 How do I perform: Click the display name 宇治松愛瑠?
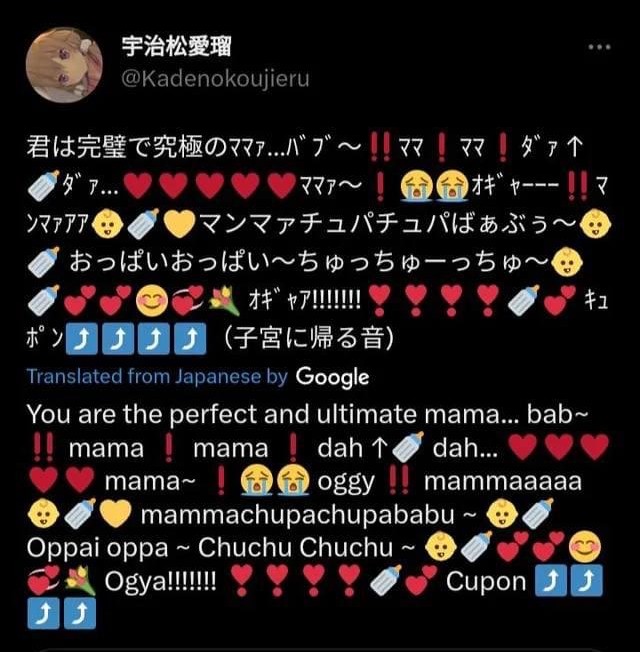(176, 46)
